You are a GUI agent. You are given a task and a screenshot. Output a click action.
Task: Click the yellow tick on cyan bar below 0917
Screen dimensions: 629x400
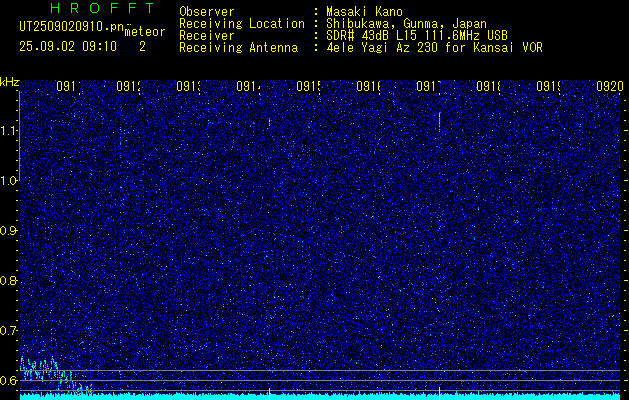440,393
